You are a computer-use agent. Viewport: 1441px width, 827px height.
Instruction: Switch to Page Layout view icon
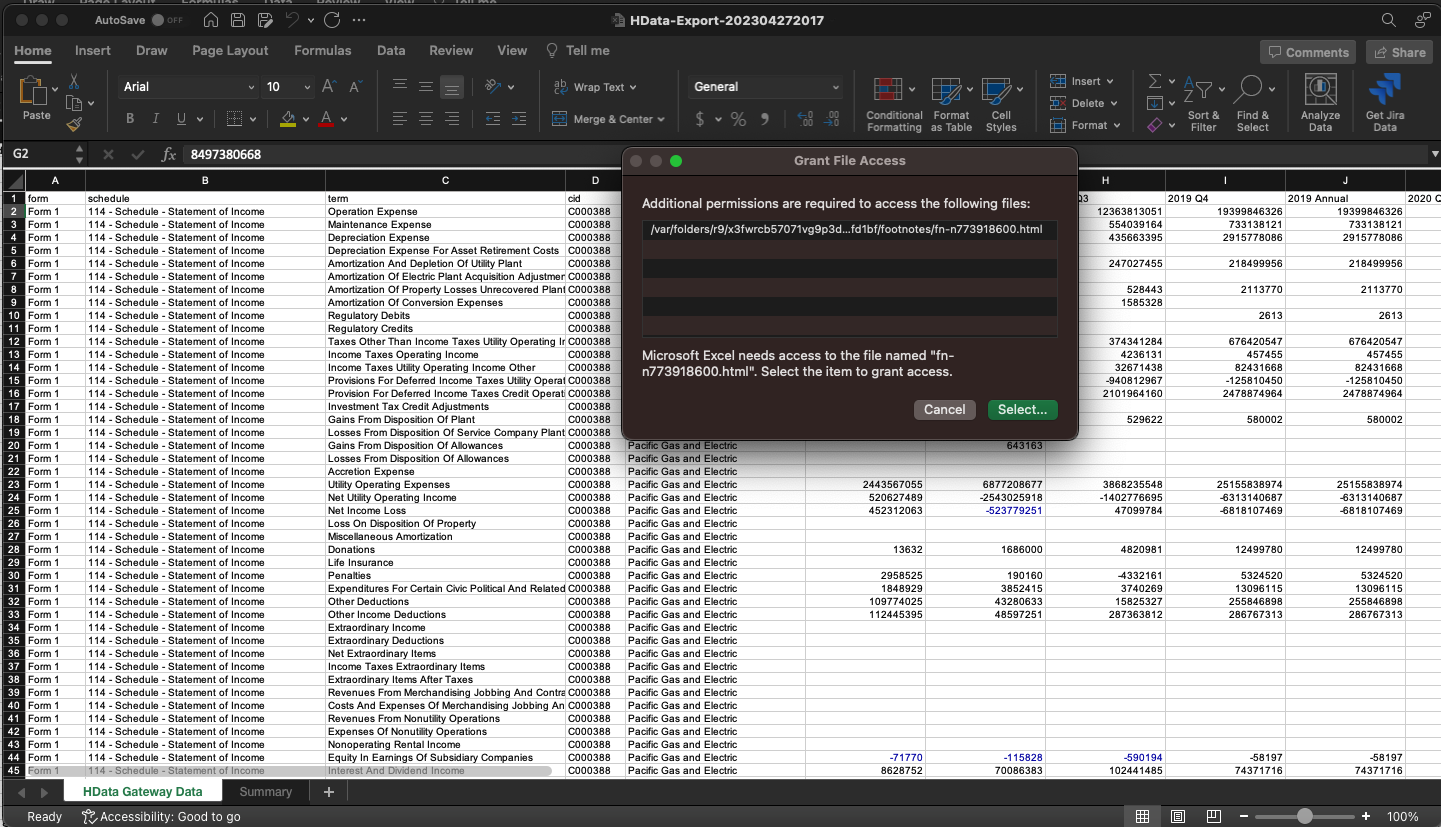[1178, 817]
